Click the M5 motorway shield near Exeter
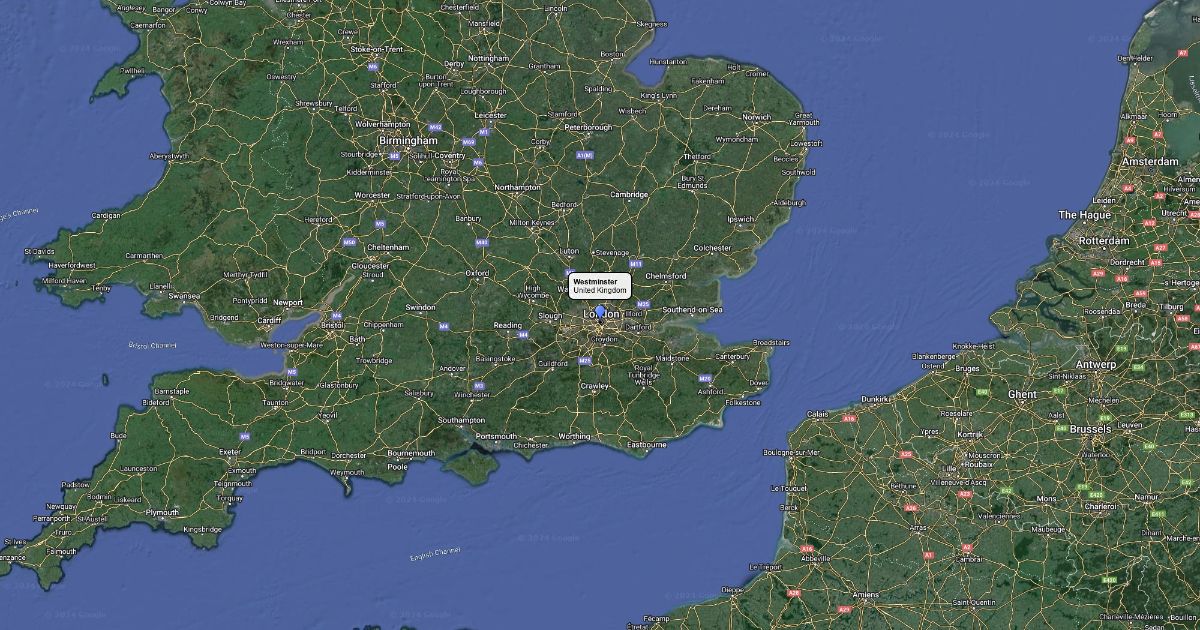 (x=244, y=437)
